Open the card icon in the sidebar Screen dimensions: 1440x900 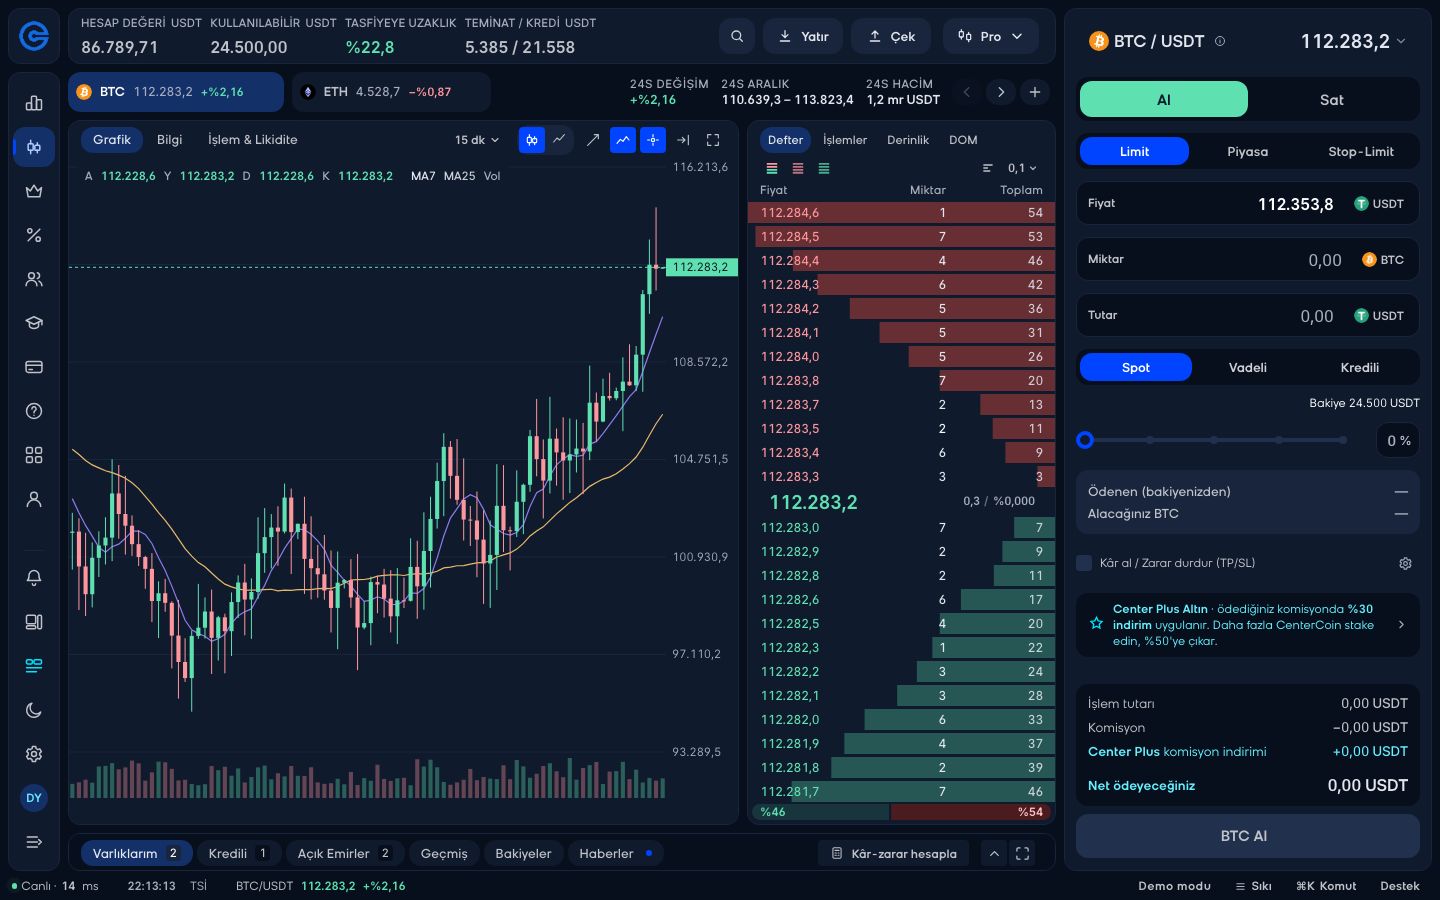[x=34, y=367]
